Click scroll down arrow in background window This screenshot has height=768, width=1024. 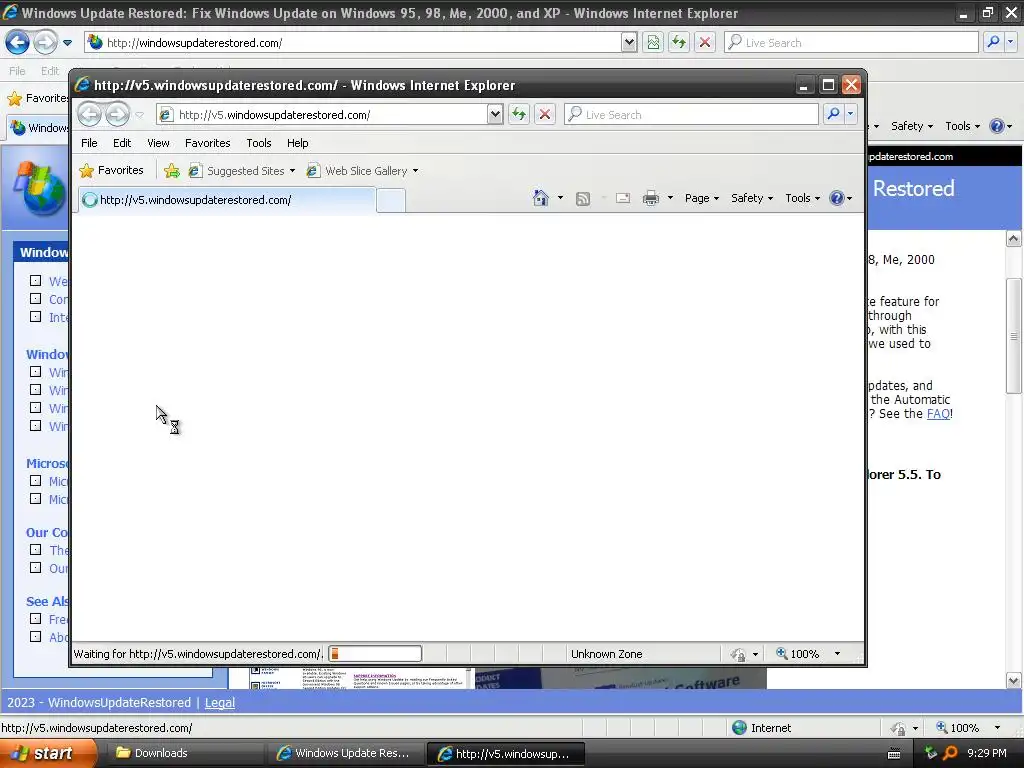pyautogui.click(x=1013, y=680)
